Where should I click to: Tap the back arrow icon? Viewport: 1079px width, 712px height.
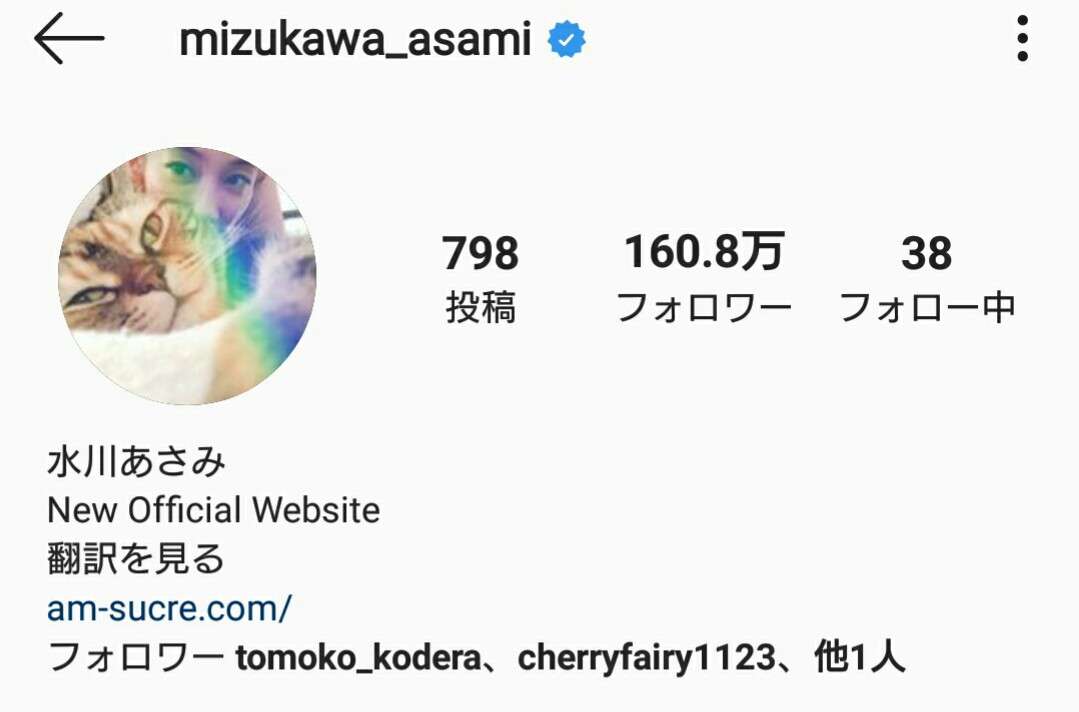(69, 39)
